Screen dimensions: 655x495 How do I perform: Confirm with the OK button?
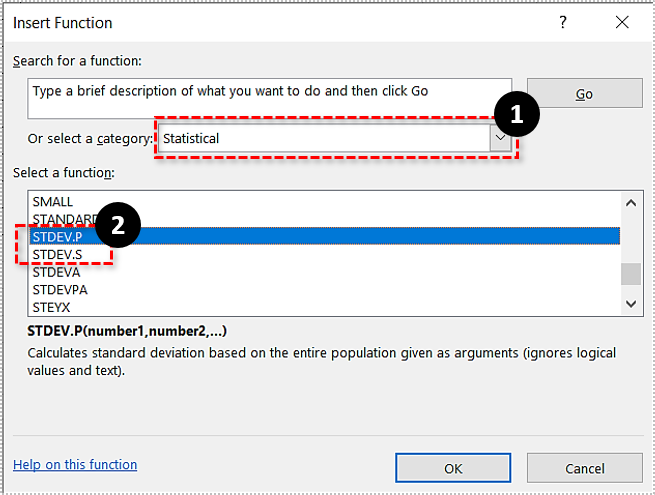pyautogui.click(x=453, y=468)
